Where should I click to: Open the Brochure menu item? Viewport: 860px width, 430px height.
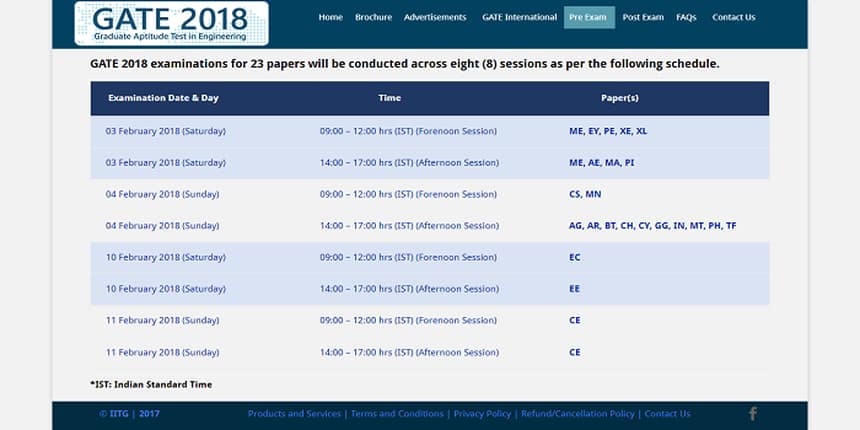[x=374, y=18]
